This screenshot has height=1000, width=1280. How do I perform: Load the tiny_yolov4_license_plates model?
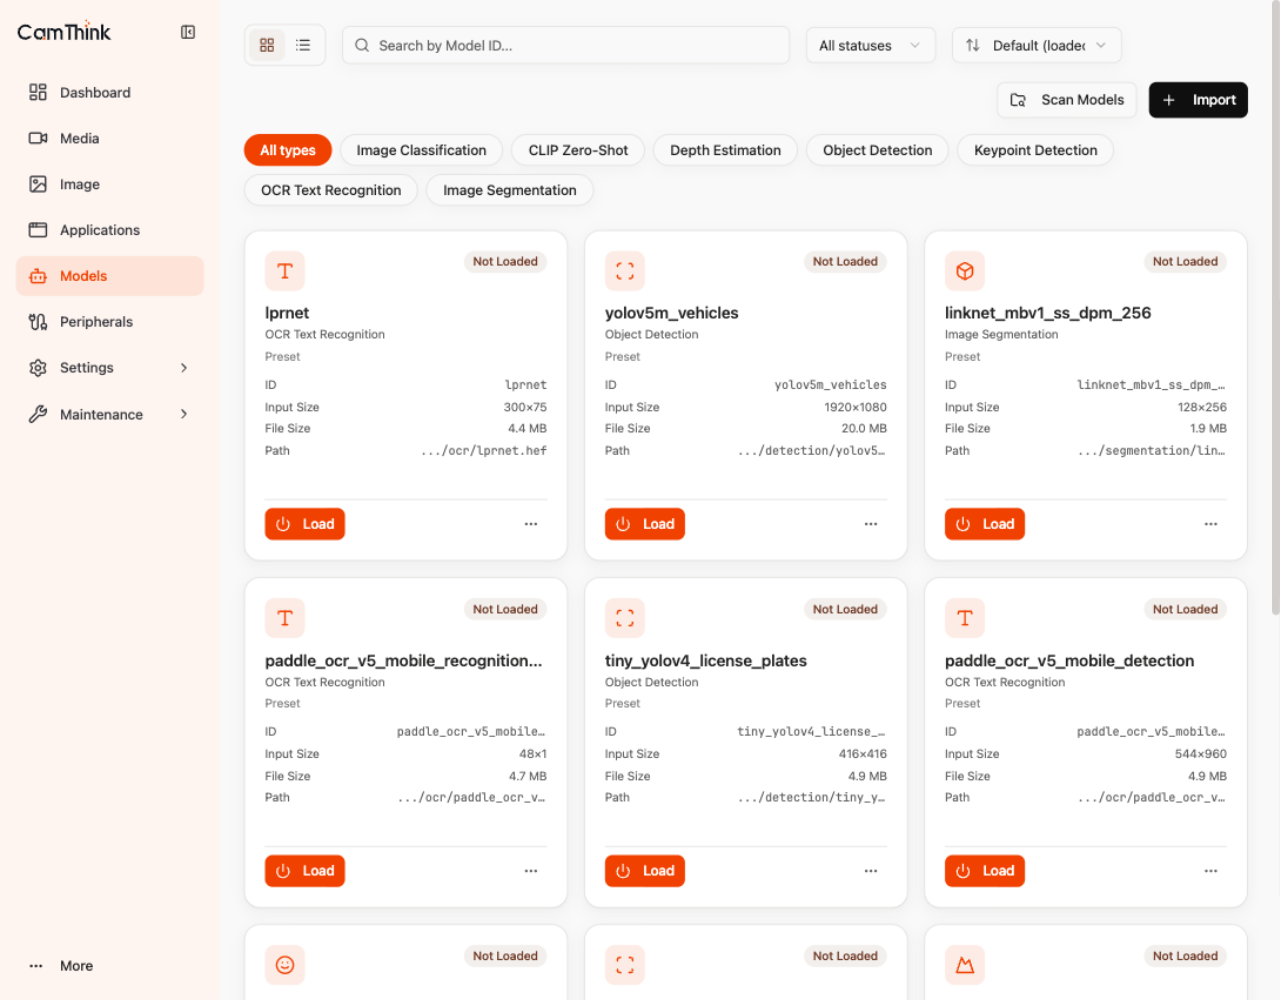pyautogui.click(x=645, y=871)
